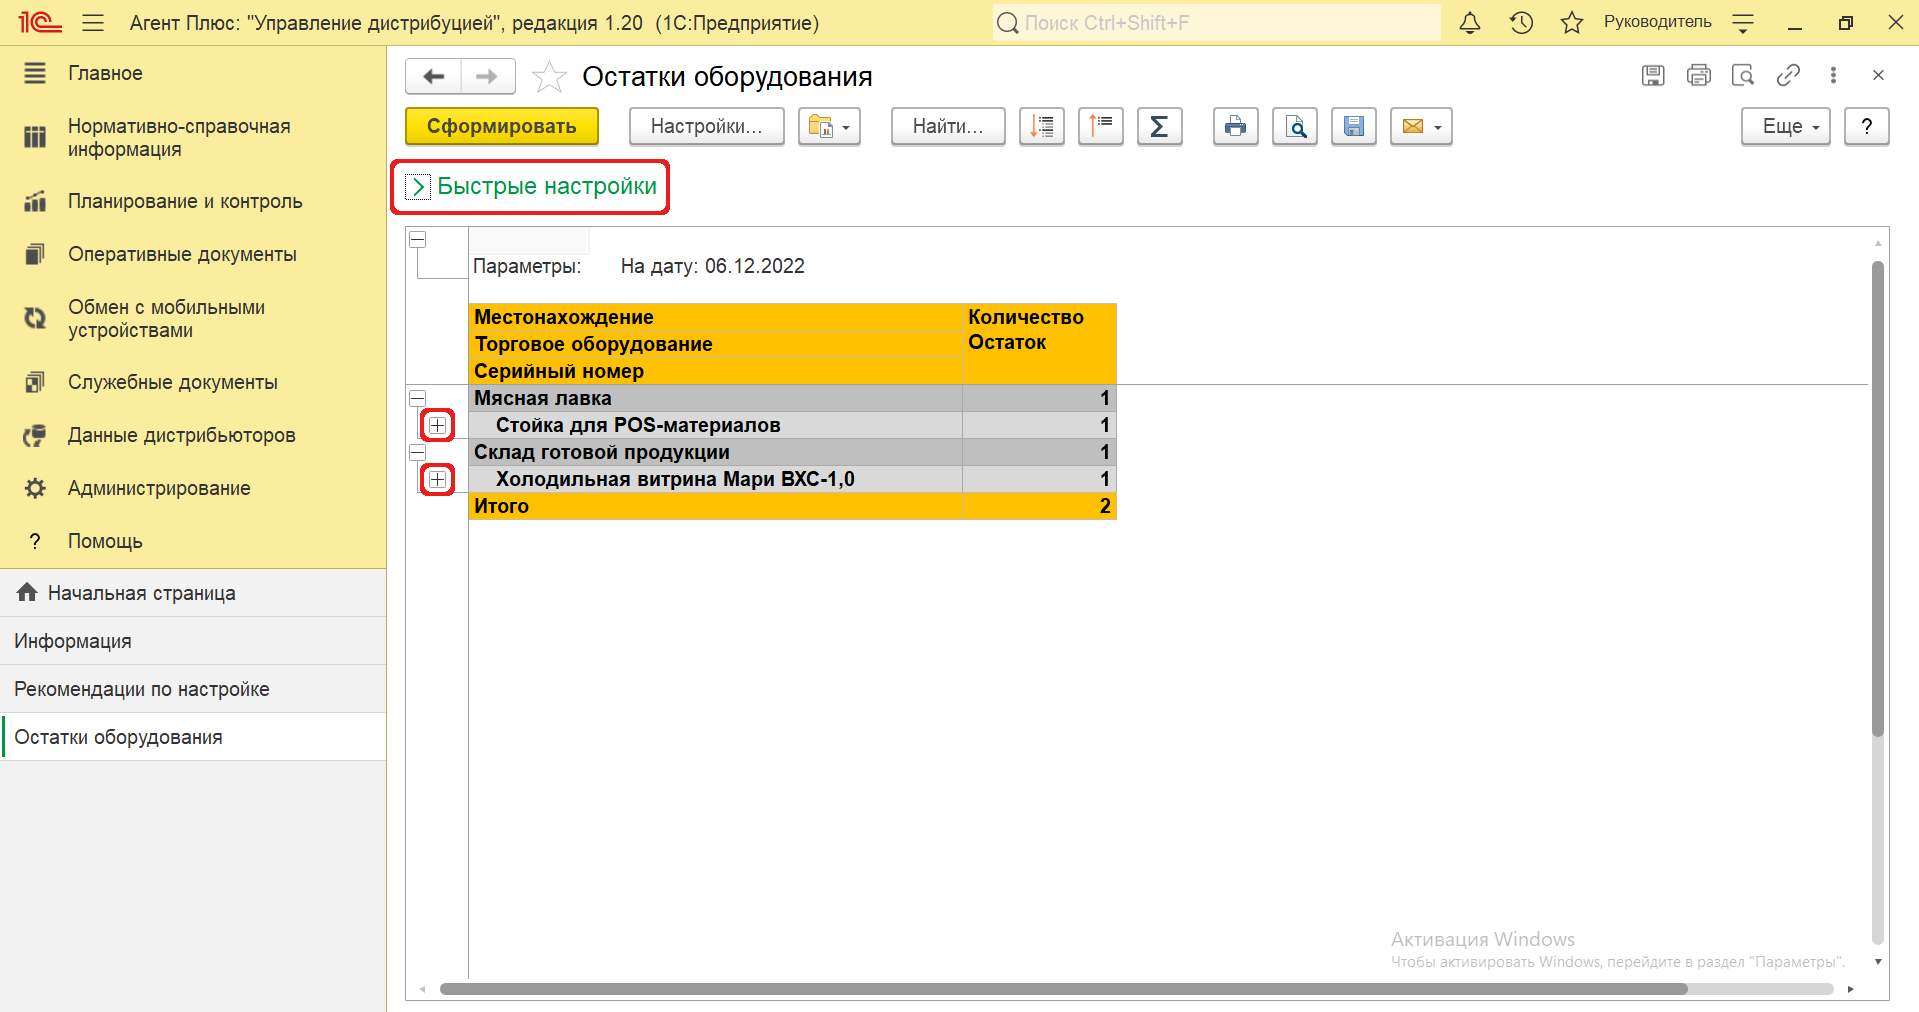Collapse all groups toolbar icon
1919x1012 pixels.
pyautogui.click(x=1101, y=126)
